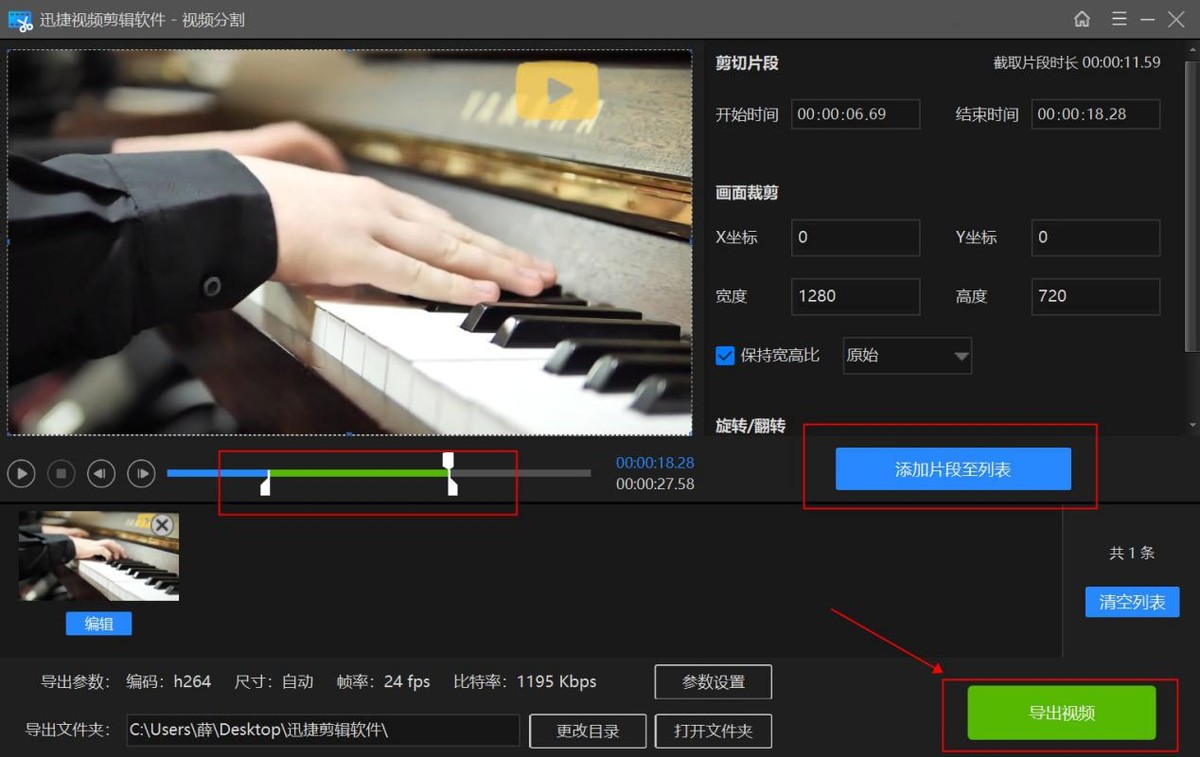
Task: Click the 旋转/翻转 section heading
Action: [750, 426]
